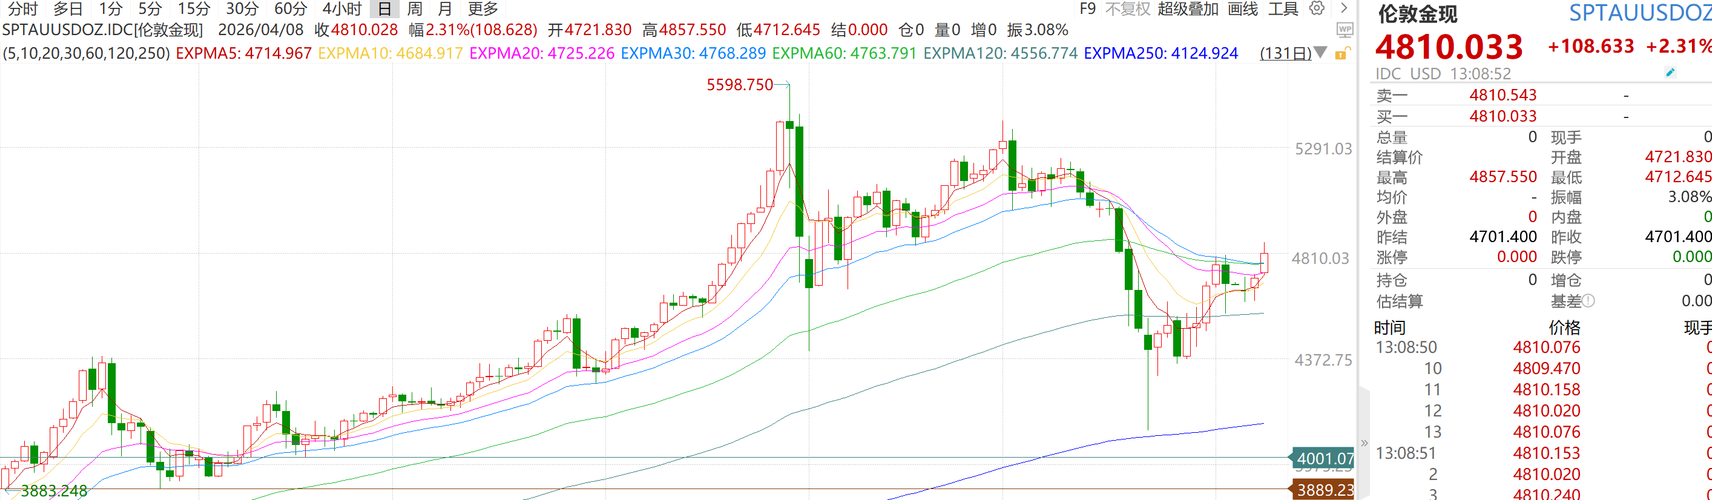Click the EXPMA20: 4725.226 label
The width and height of the screenshot is (1712, 500).
point(542,53)
